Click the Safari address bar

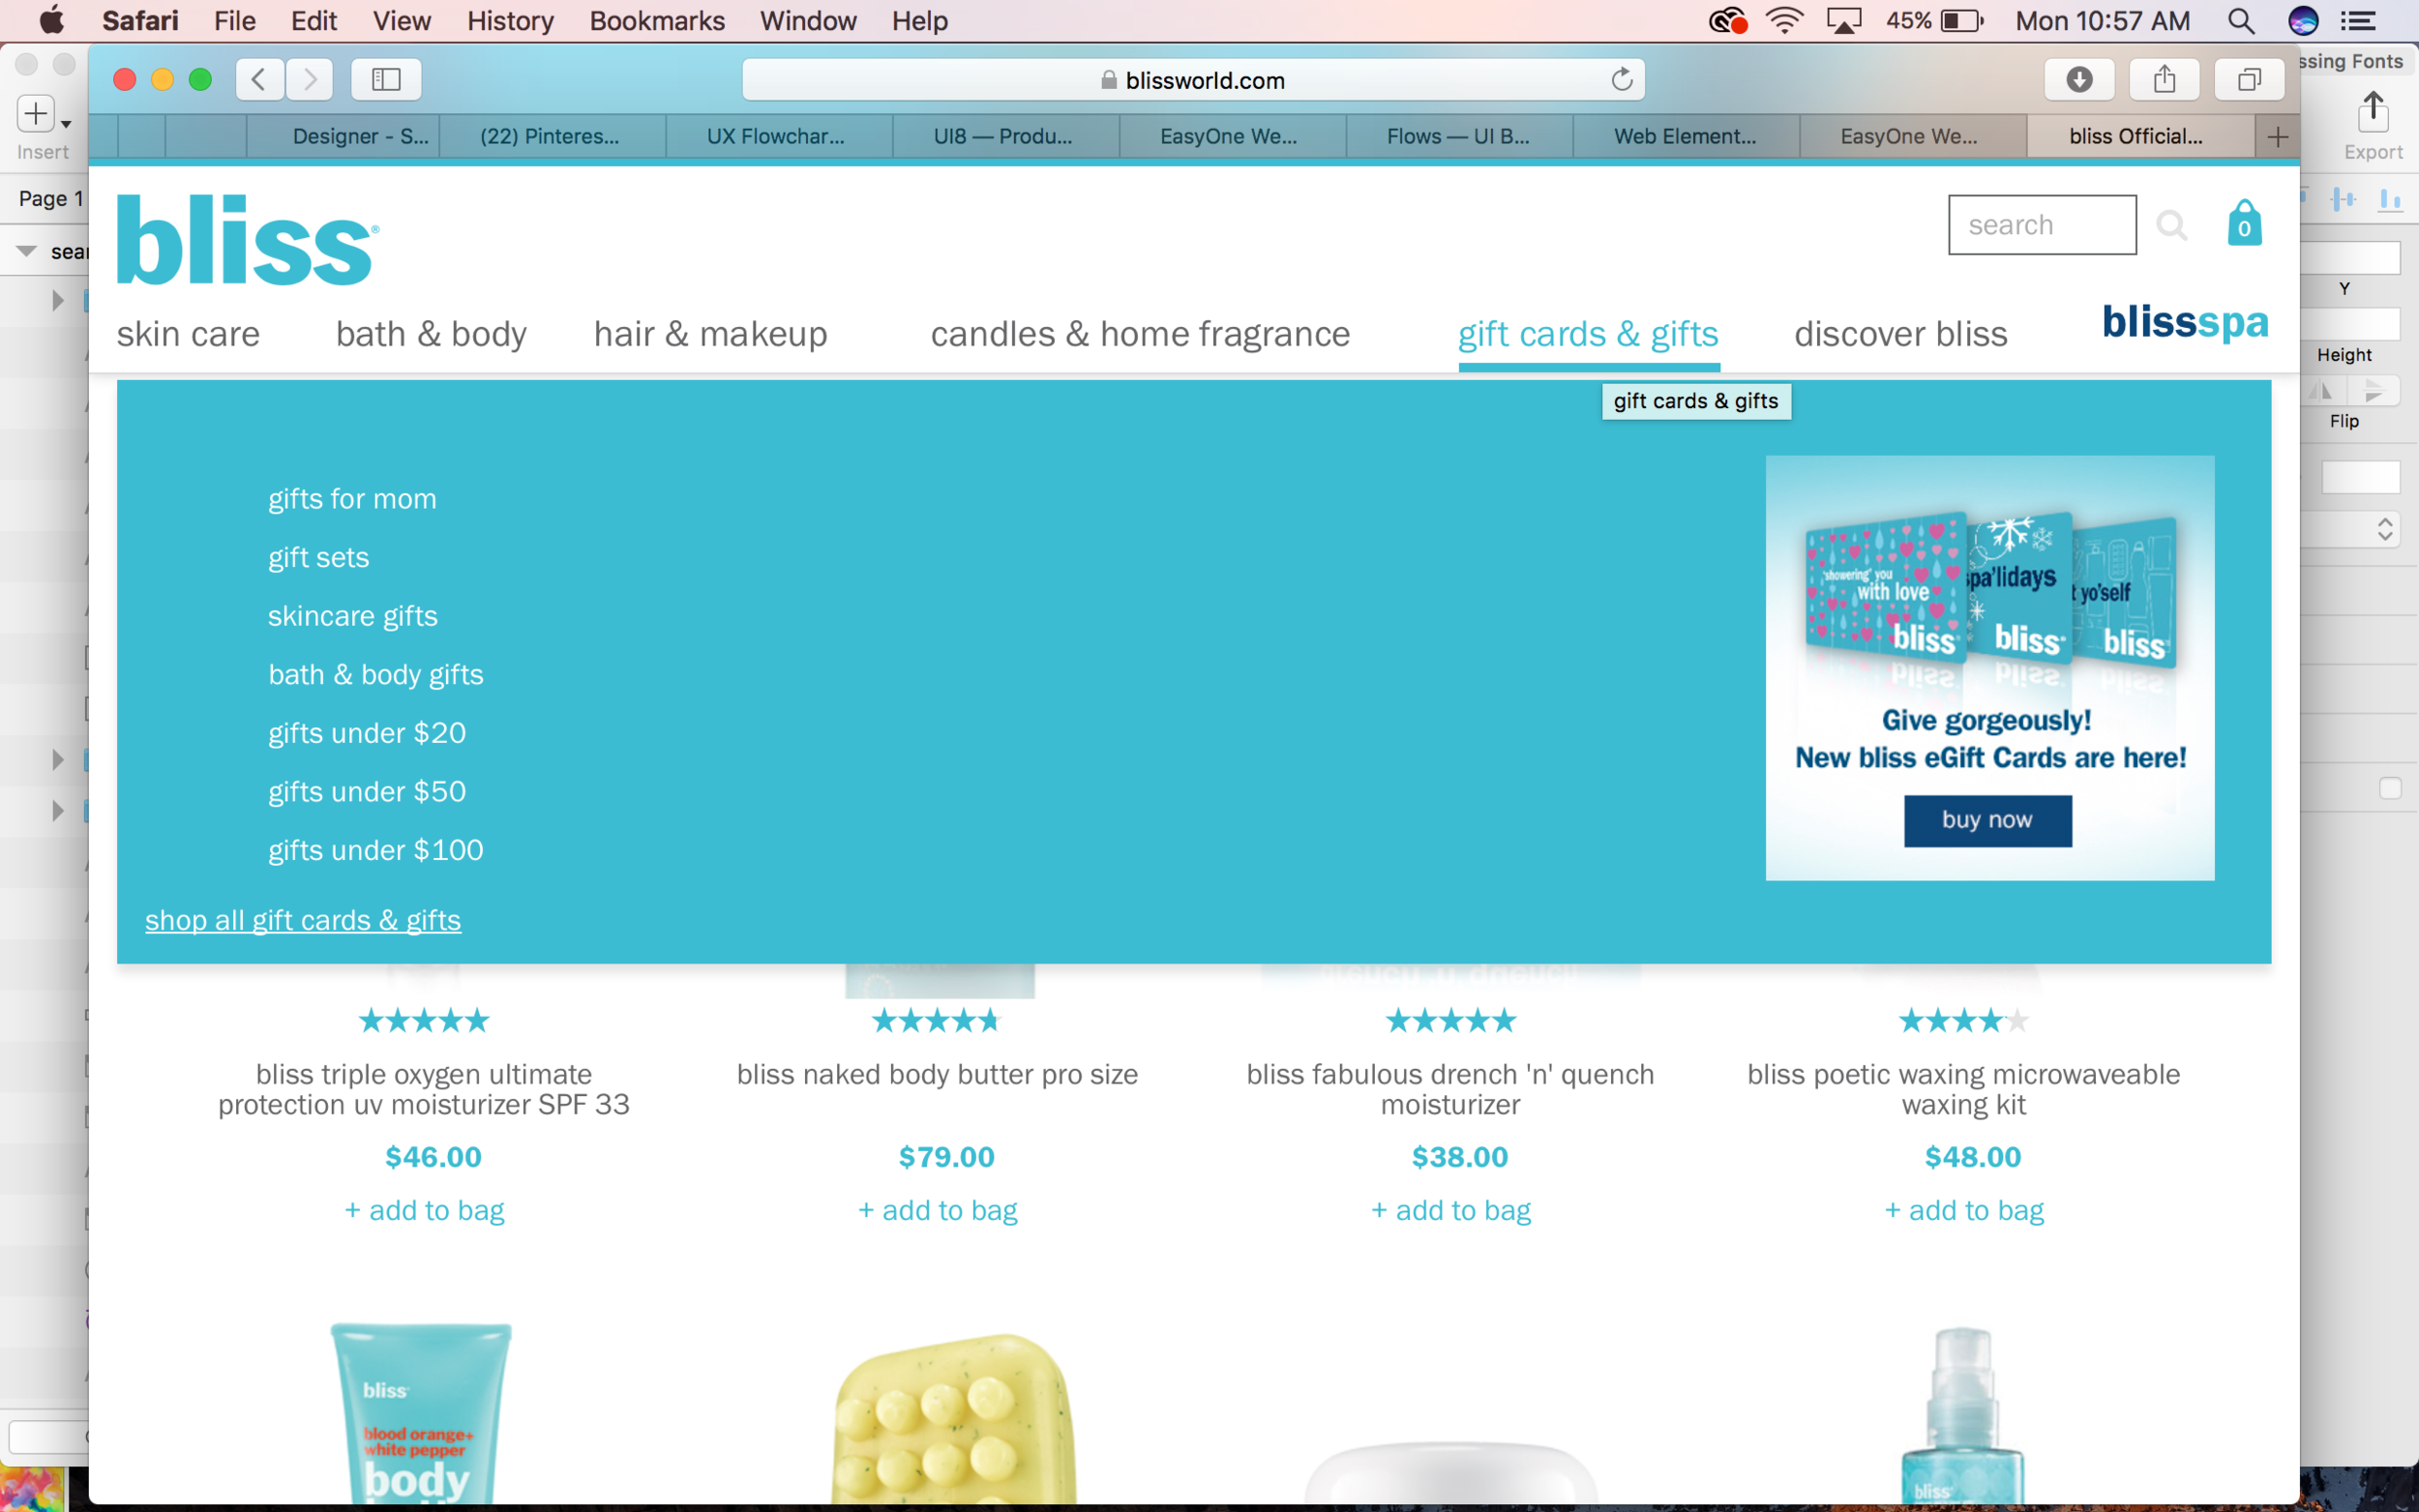(1193, 80)
